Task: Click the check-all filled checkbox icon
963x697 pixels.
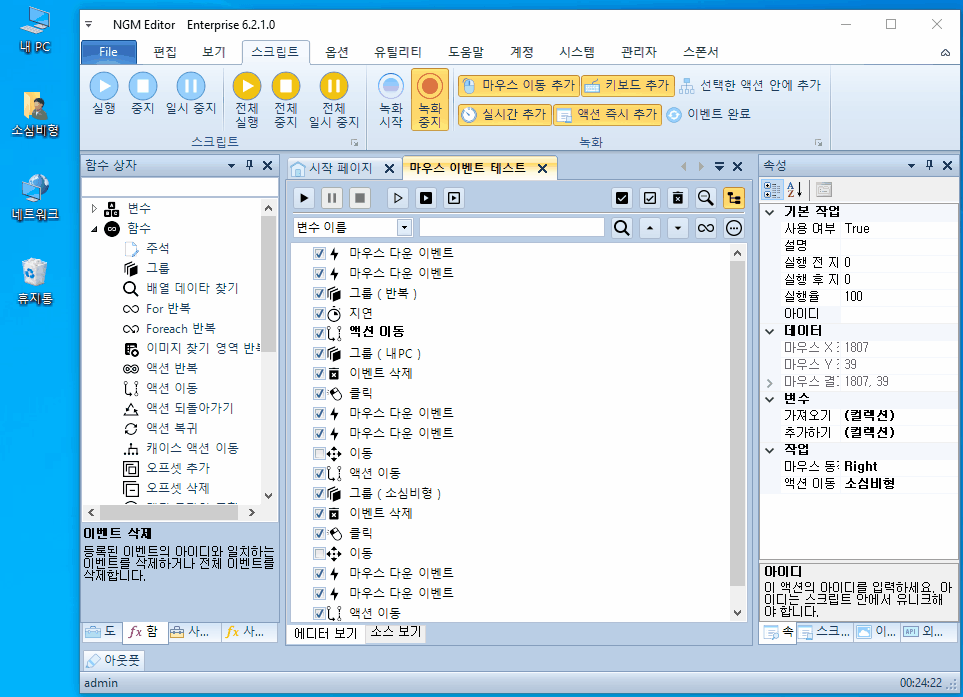Action: (622, 198)
